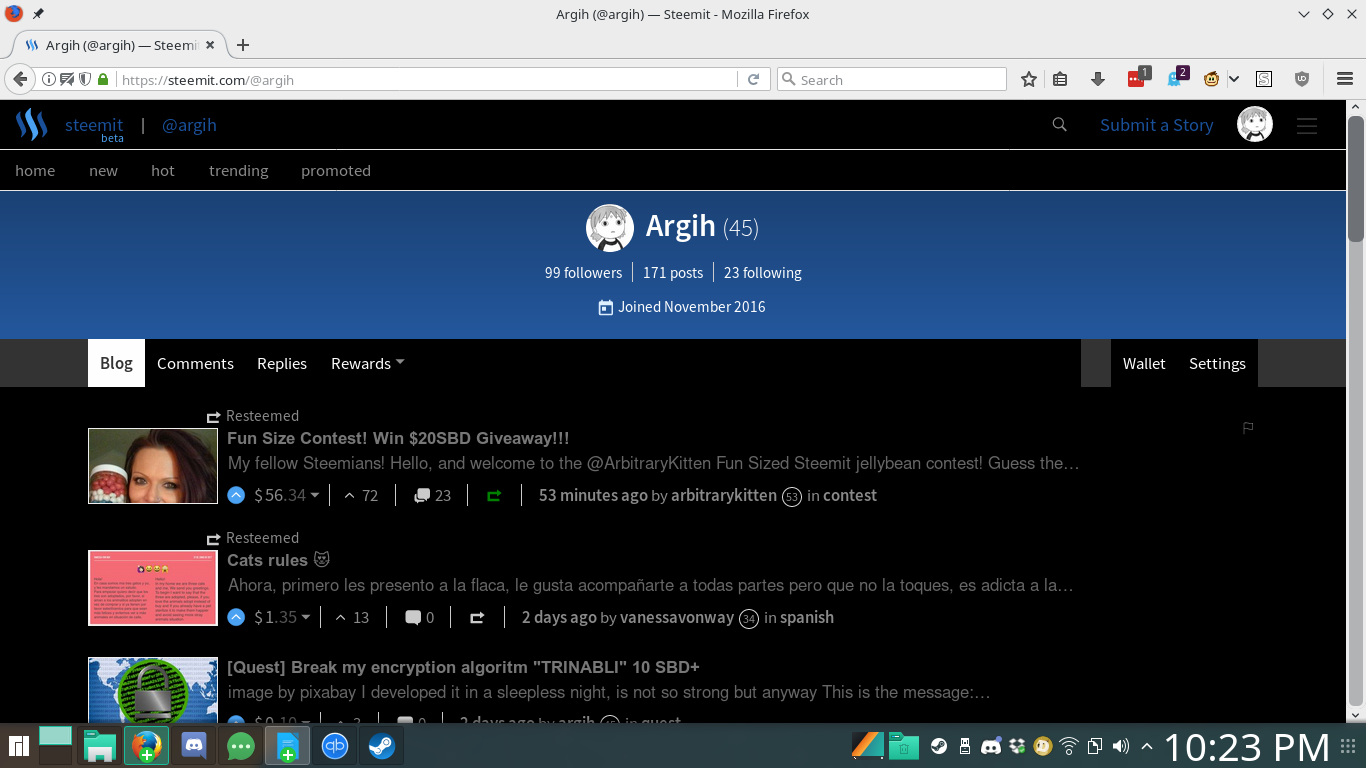Open the Fun Size Contest post title
Image resolution: width=1366 pixels, height=768 pixels.
(x=398, y=438)
